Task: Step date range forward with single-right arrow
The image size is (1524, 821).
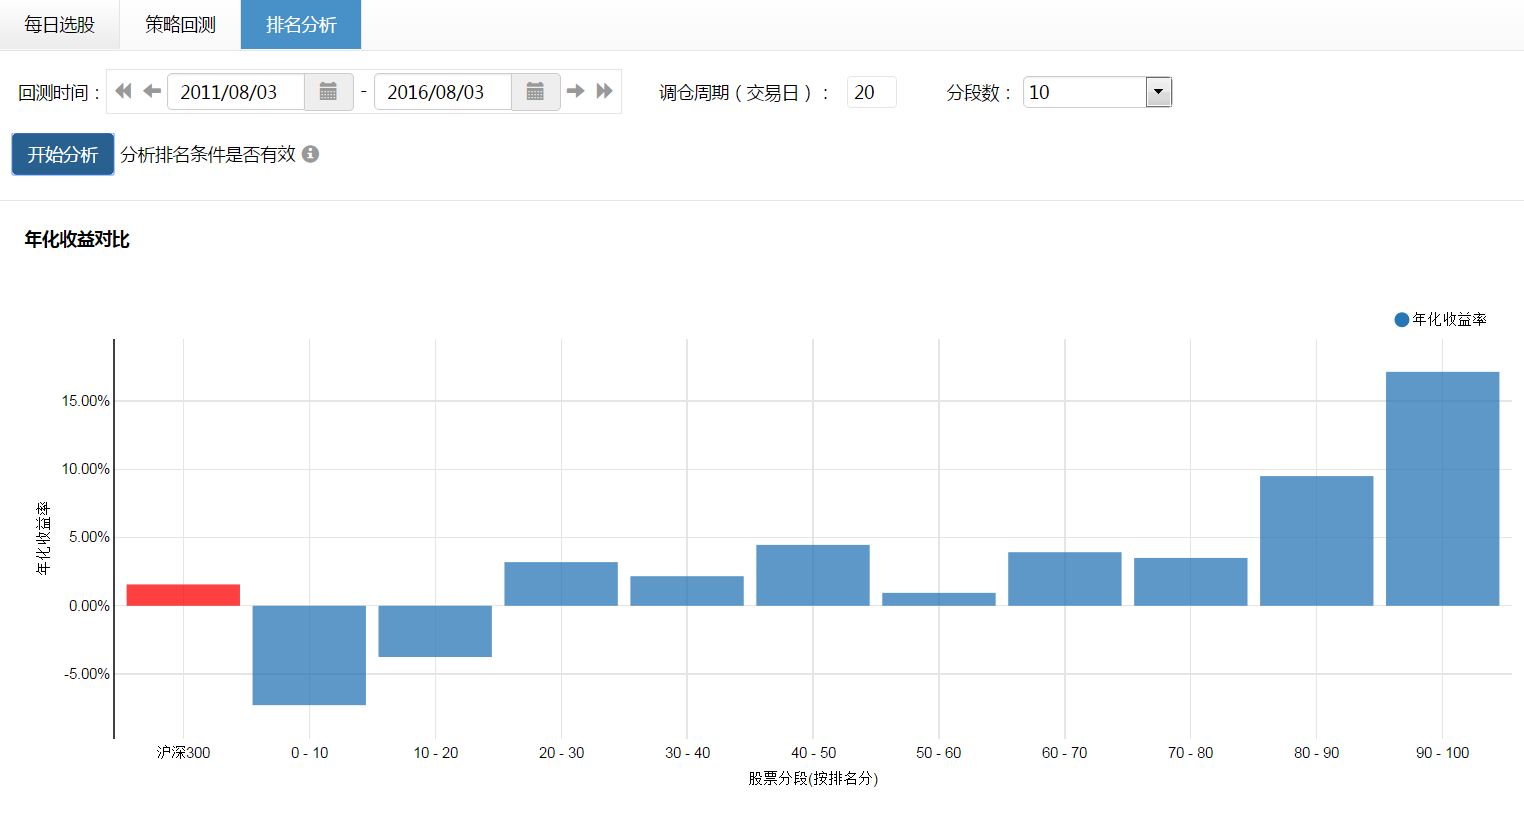Action: point(576,92)
